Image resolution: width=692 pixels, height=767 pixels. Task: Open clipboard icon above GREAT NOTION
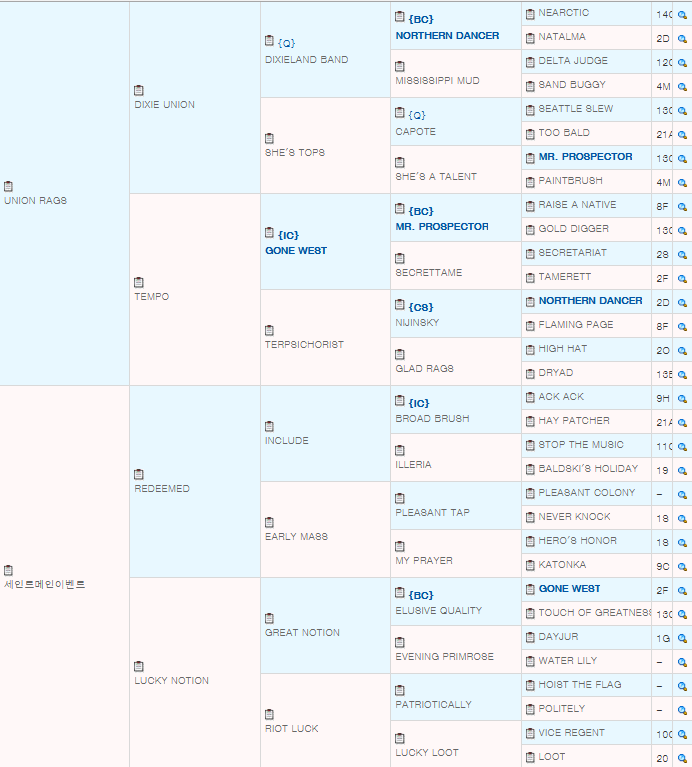269,618
